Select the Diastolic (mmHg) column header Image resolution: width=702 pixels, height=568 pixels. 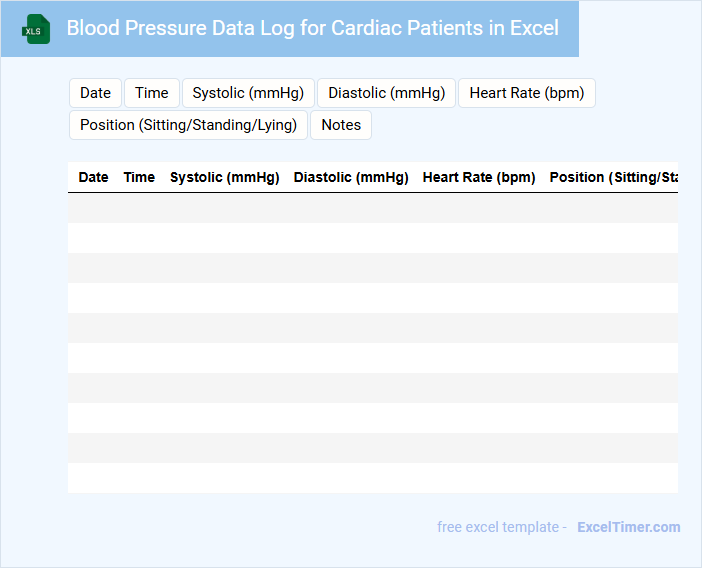[x=351, y=177]
